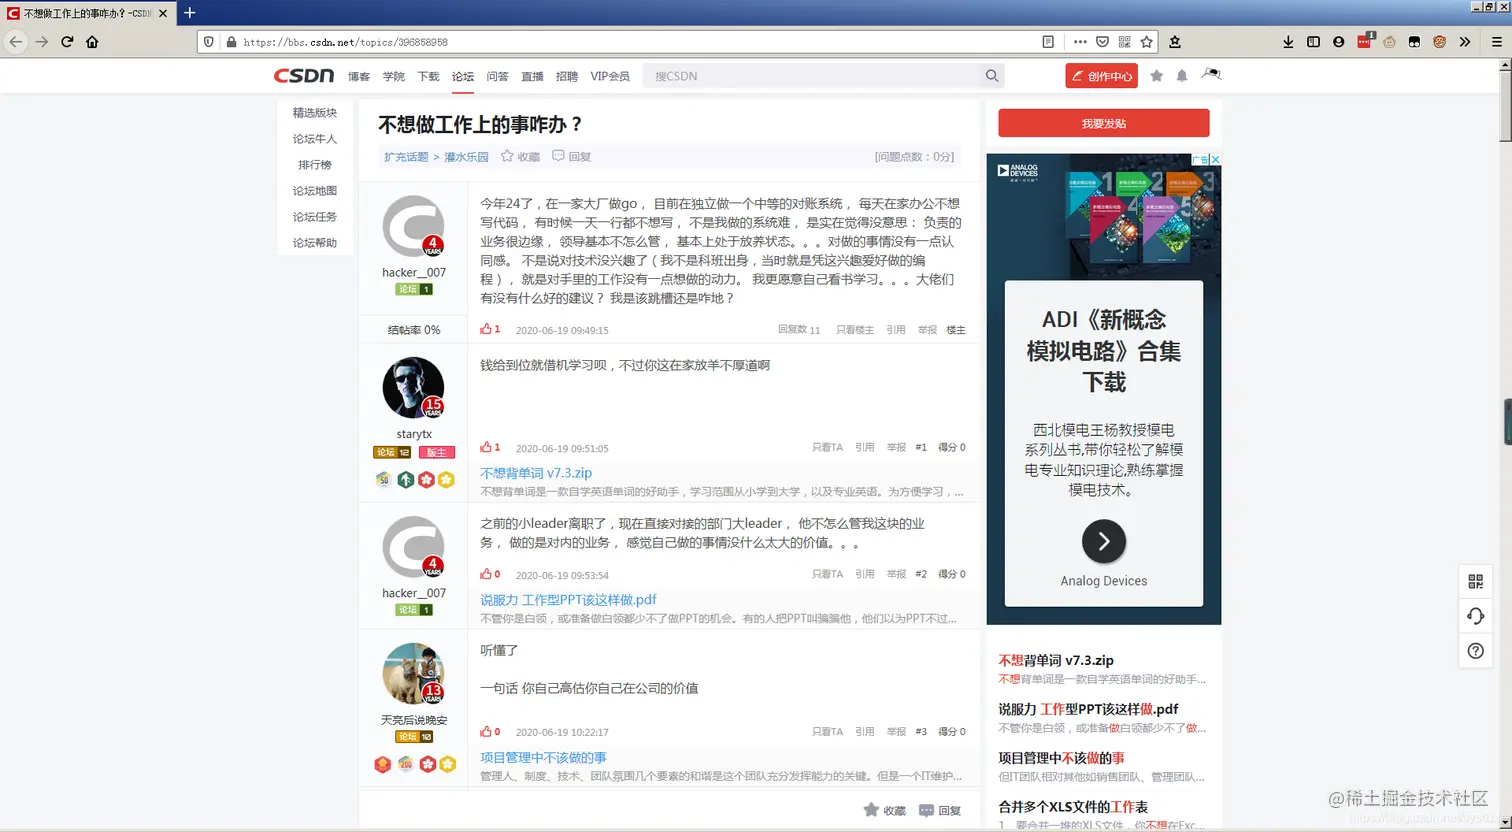Click the CSDN search magnifier icon
Screen dimensions: 1512x832
992,76
